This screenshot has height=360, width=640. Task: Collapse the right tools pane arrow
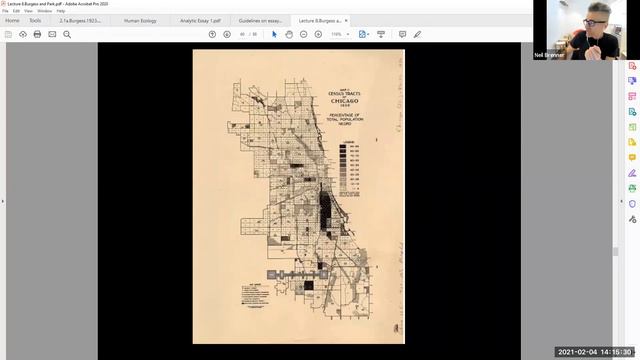(621, 201)
